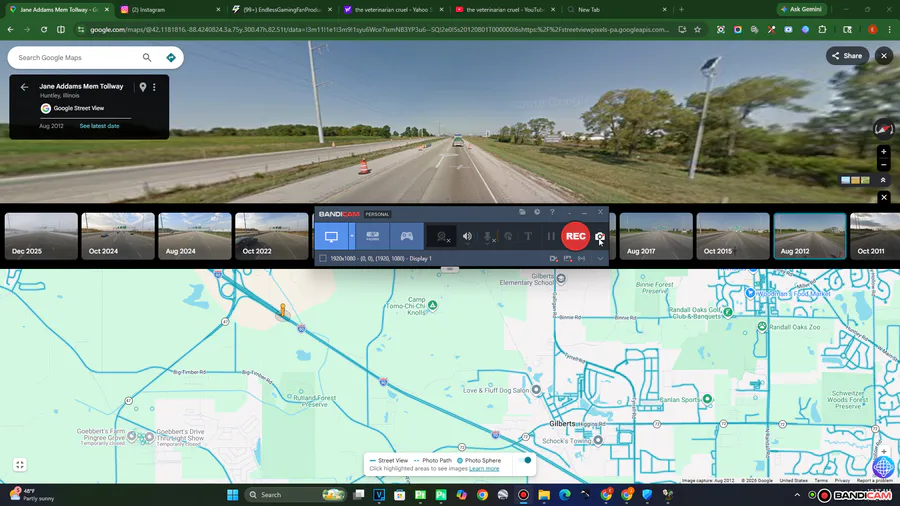
Task: Select Oct 2022 Street View thumbnail
Action: [271, 236]
